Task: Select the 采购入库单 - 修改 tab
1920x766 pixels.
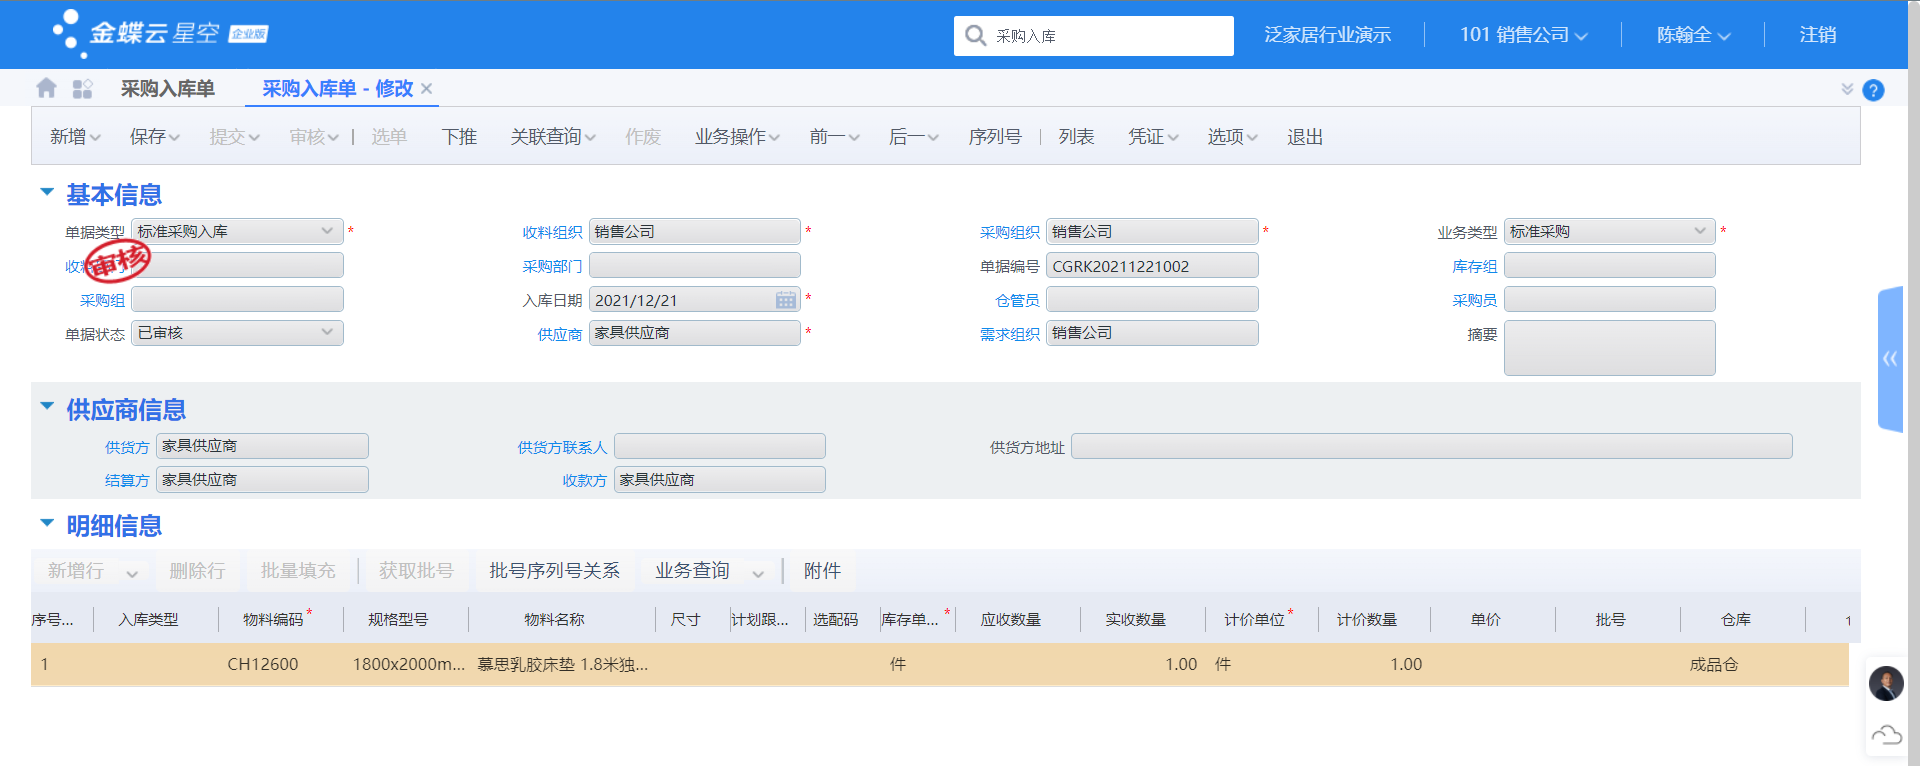Action: tap(337, 89)
